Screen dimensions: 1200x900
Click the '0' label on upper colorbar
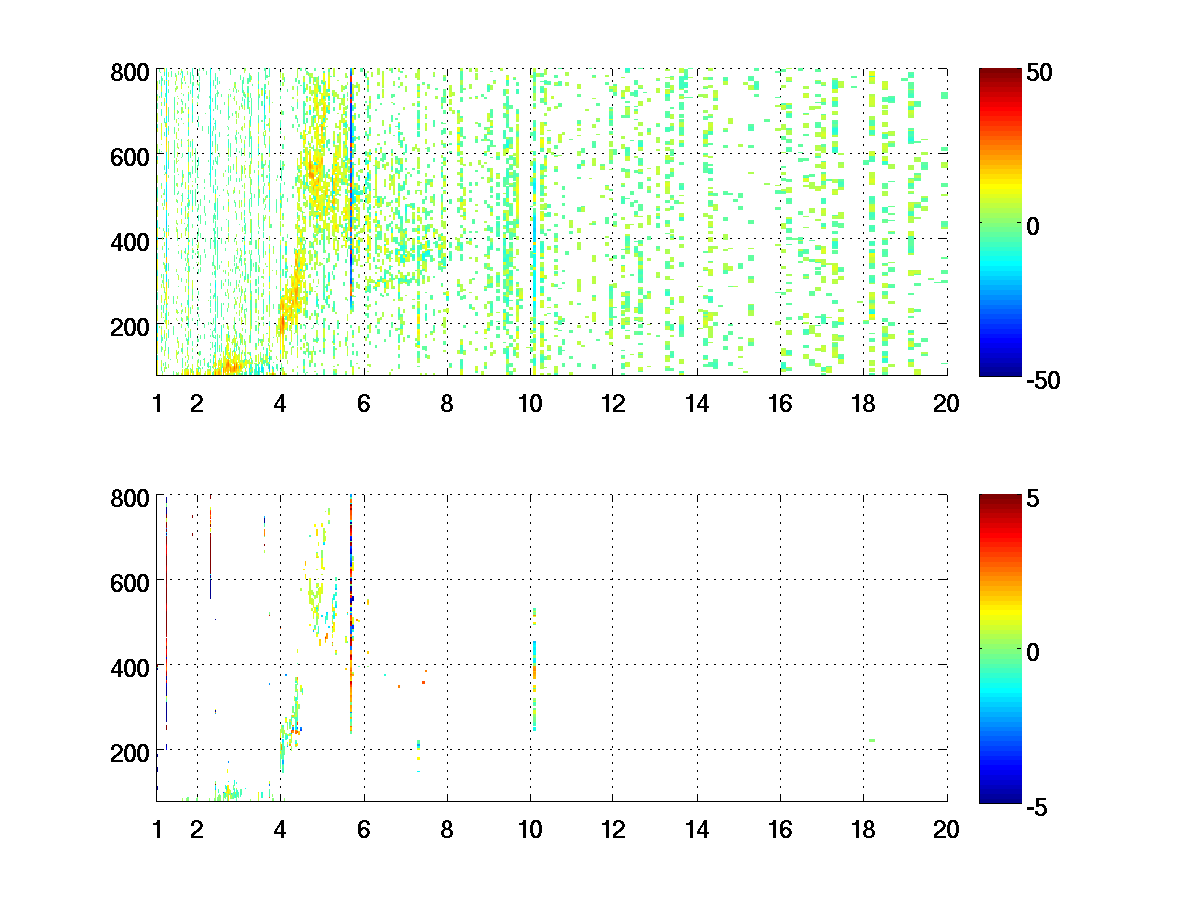click(1032, 226)
